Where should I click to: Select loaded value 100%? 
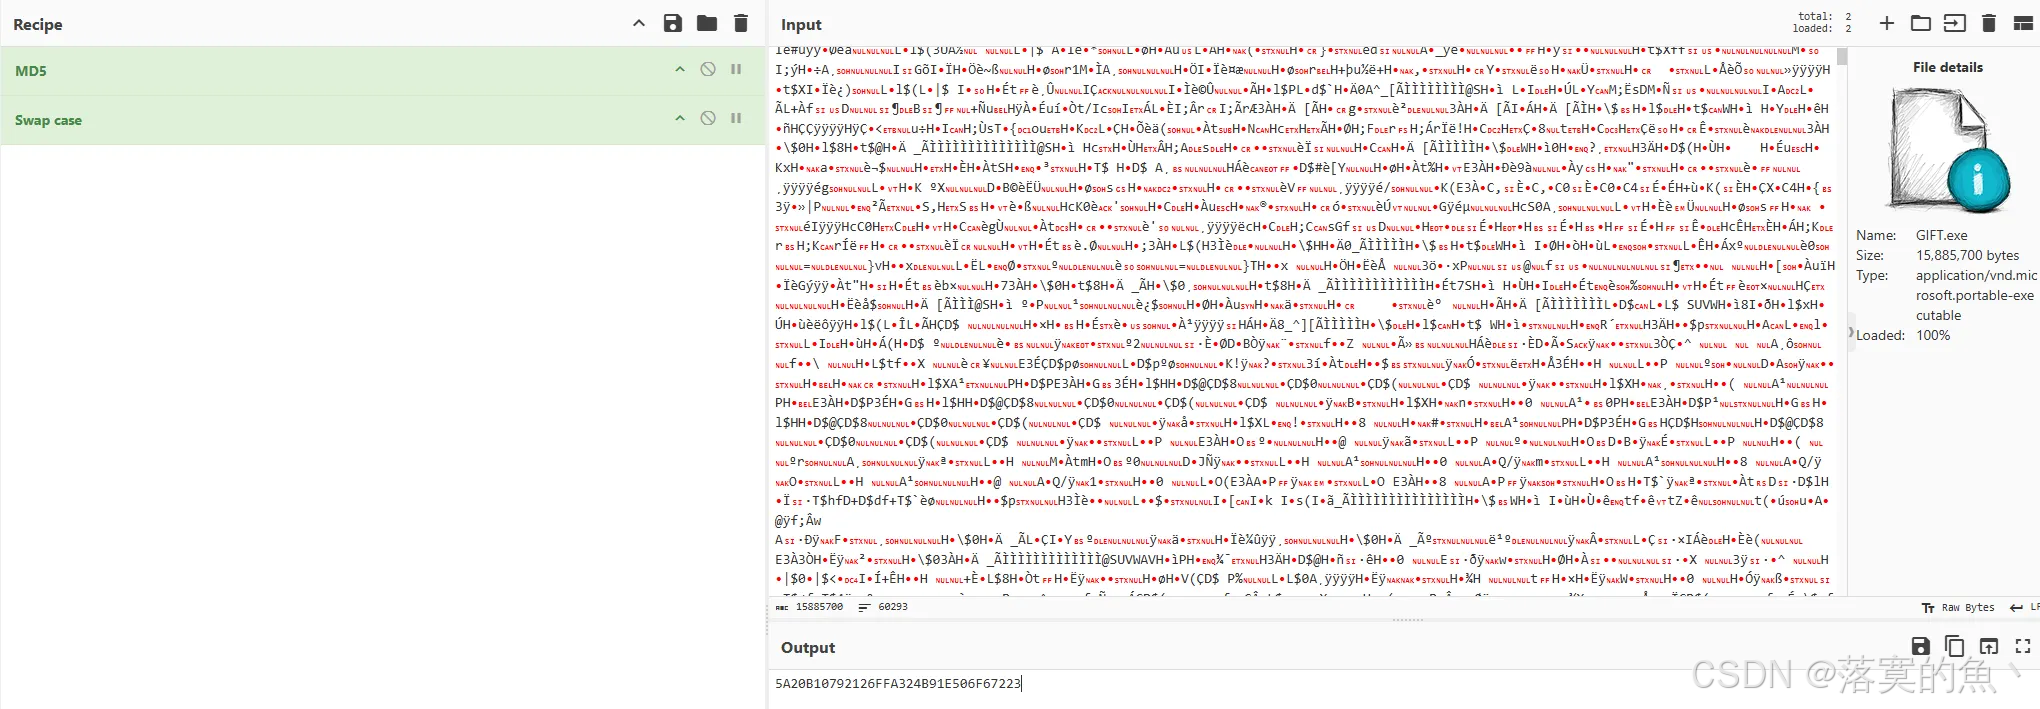point(1933,335)
